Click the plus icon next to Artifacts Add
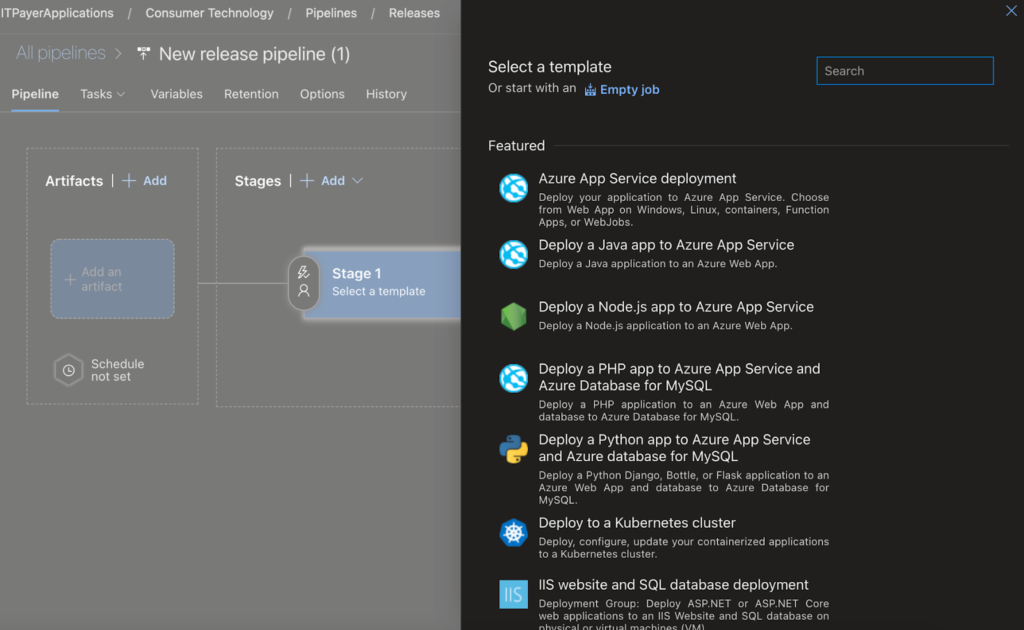Image resolution: width=1024 pixels, height=630 pixels. pyautogui.click(x=129, y=181)
